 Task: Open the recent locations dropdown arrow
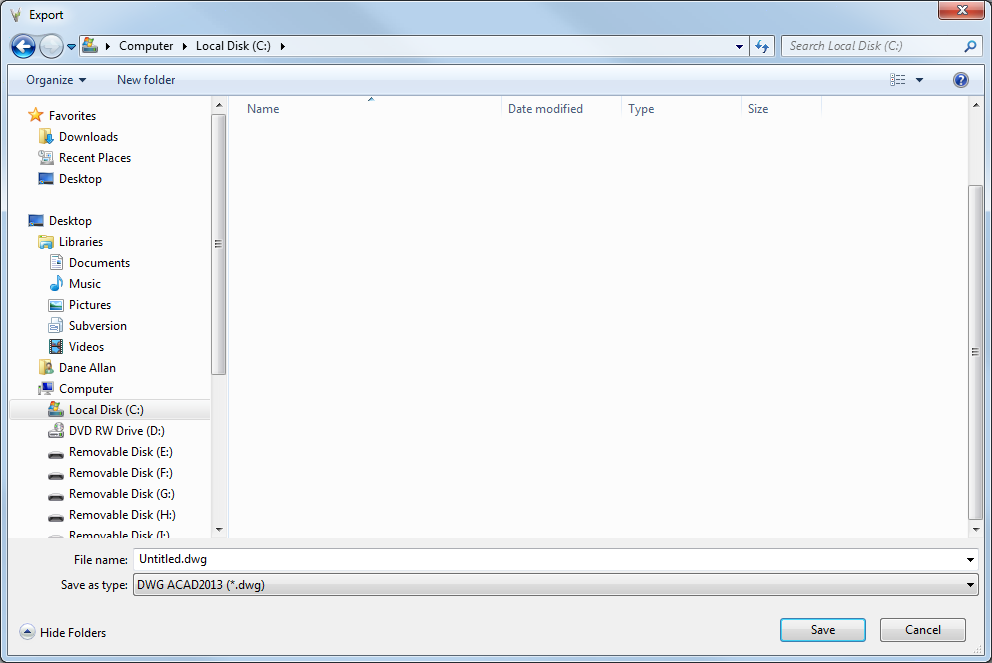point(71,47)
